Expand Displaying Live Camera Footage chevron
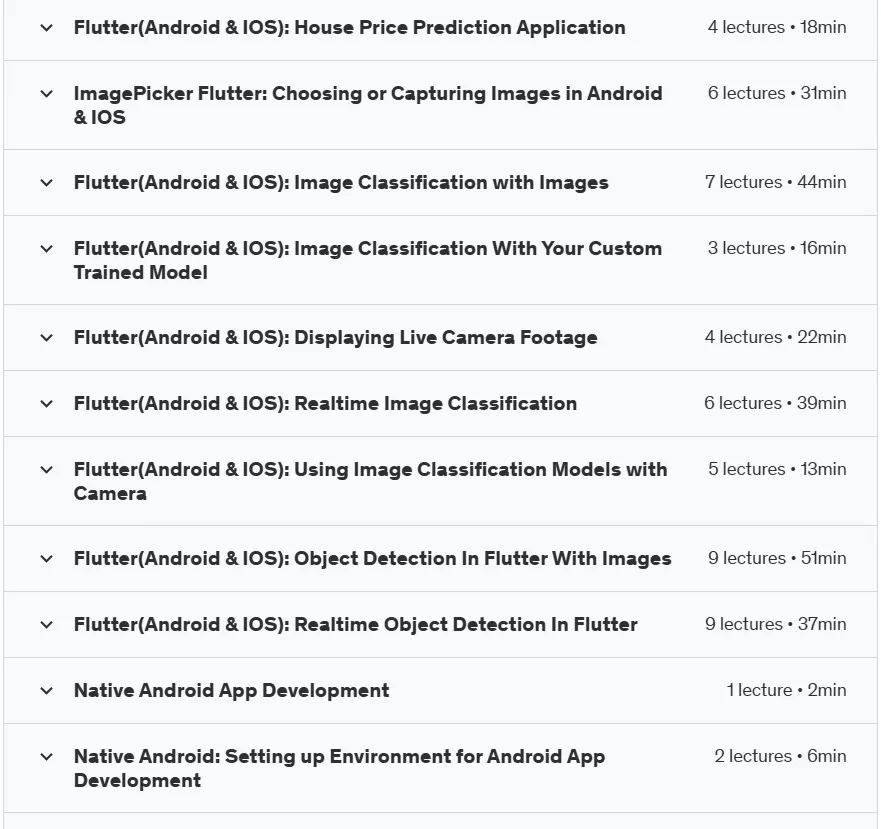The width and height of the screenshot is (881, 829). [47, 338]
